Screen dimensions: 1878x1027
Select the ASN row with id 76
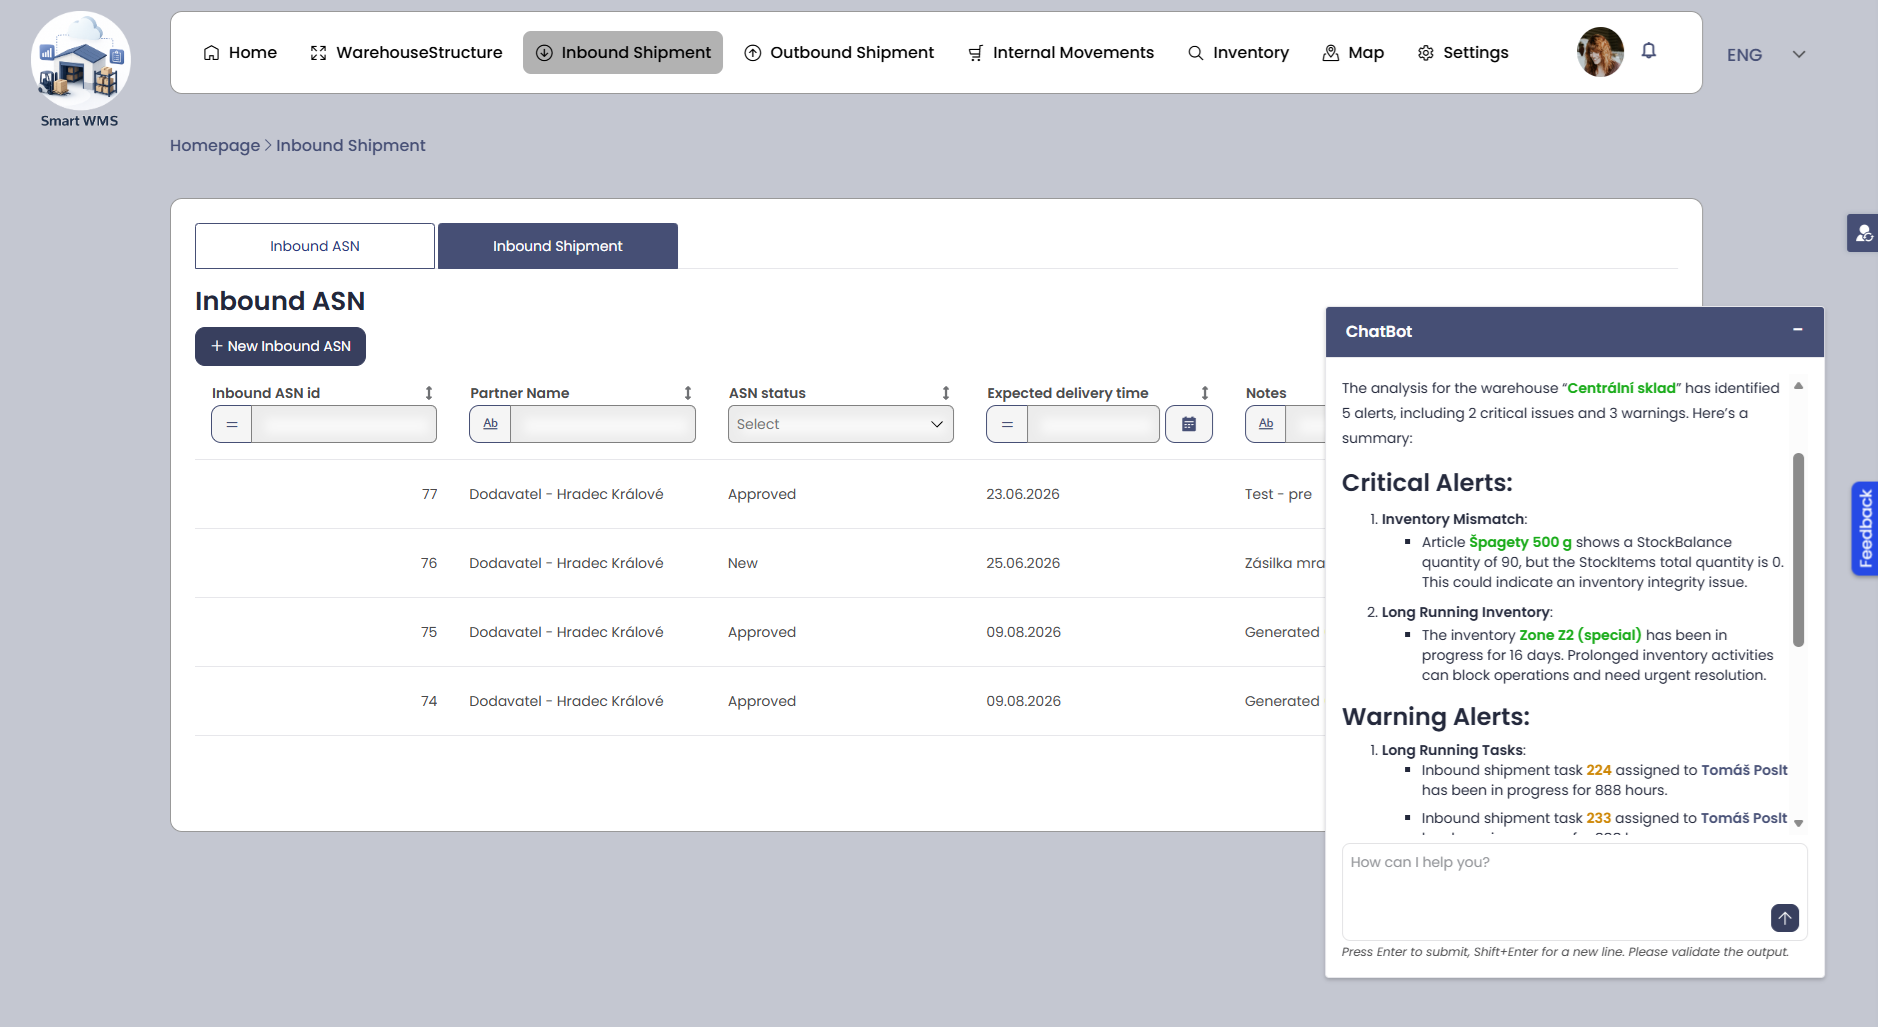click(760, 563)
